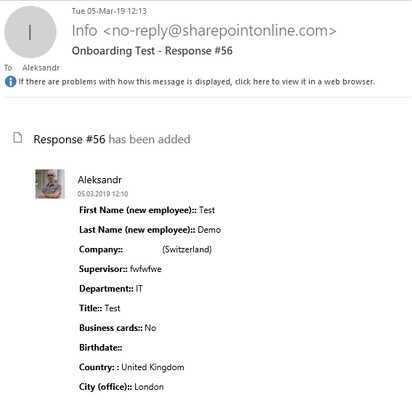Click the received date Tue 05-Mar-19 12:13
The image size is (412, 400).
click(x=109, y=11)
